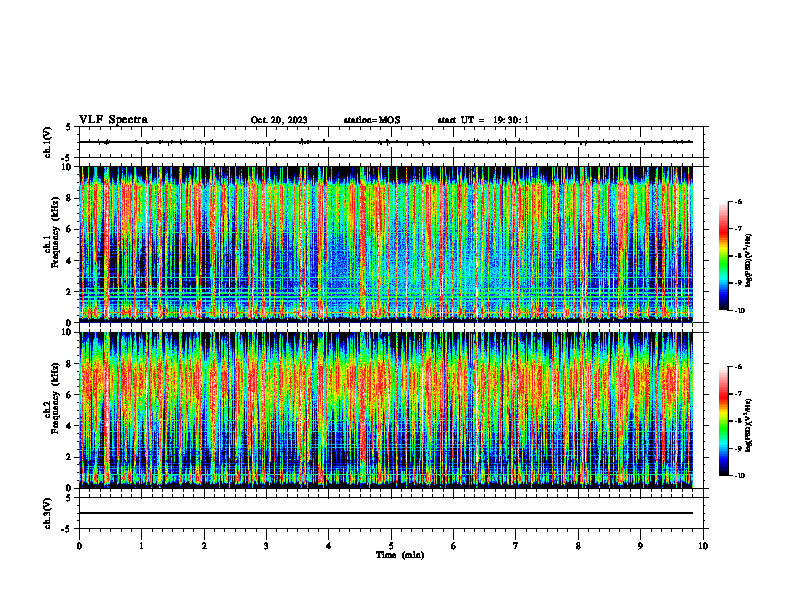
Task: Click the ch.2 spectrogram color bar
Action: click(x=723, y=421)
